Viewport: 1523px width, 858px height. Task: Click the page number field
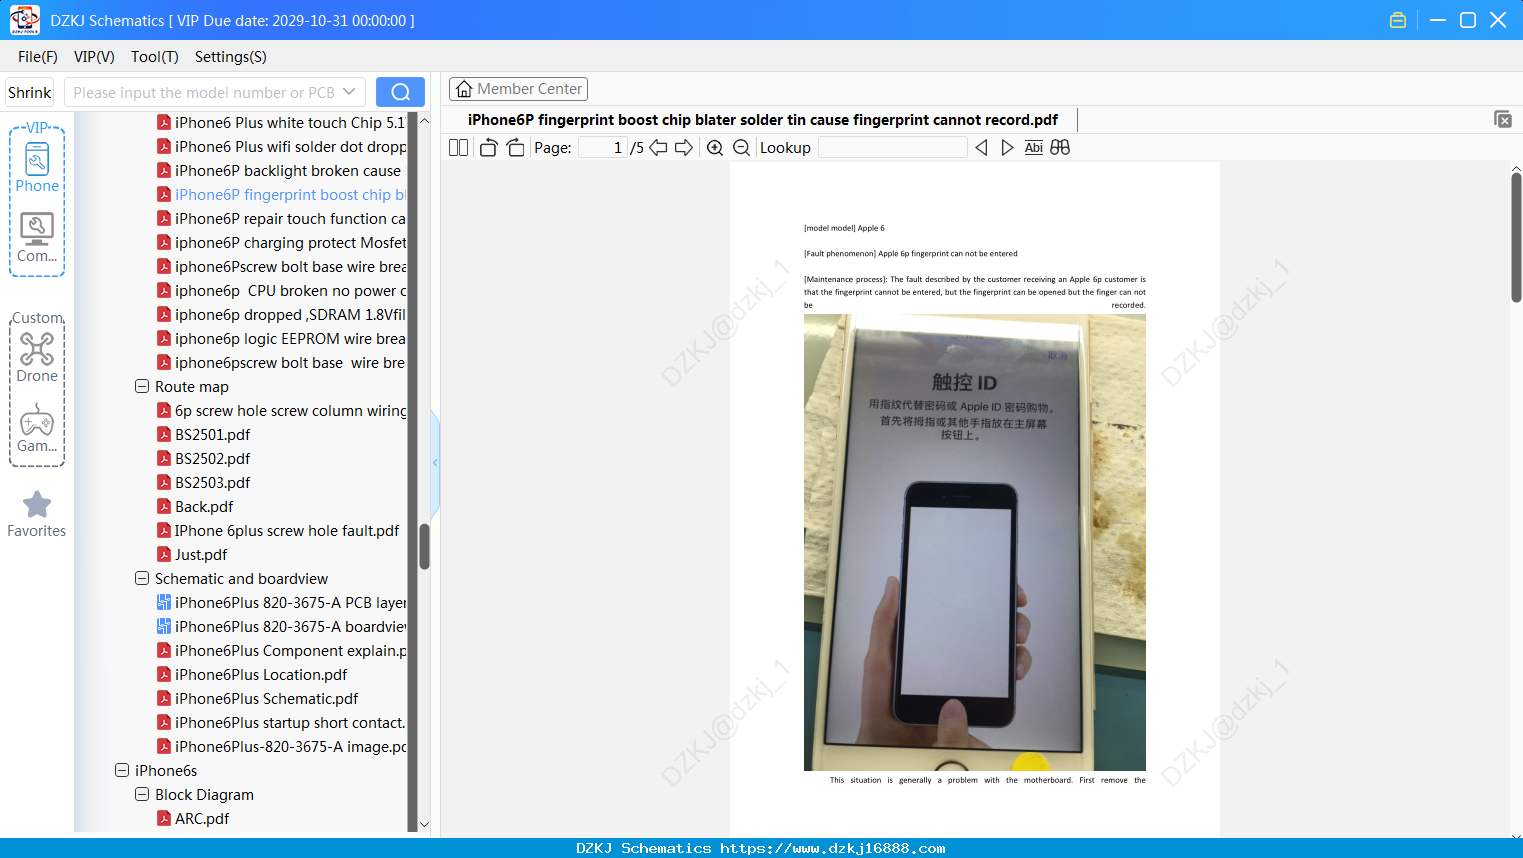tap(602, 147)
